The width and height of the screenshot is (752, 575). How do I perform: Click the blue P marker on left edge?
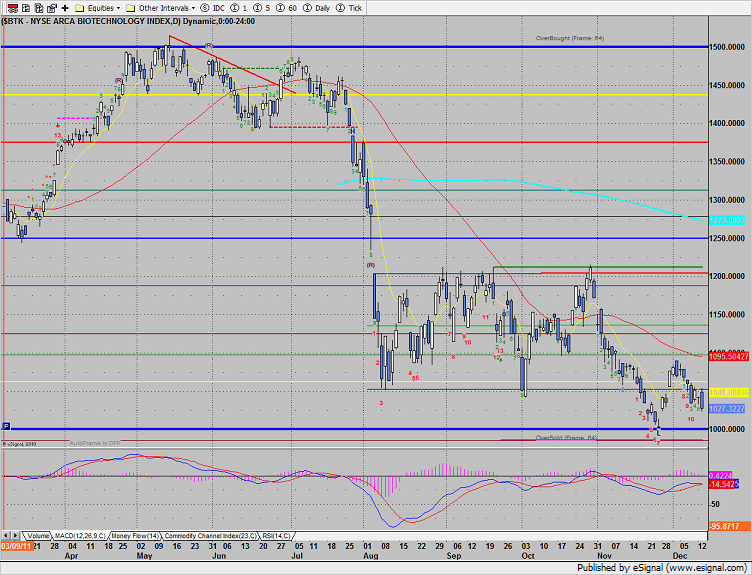coord(6,426)
